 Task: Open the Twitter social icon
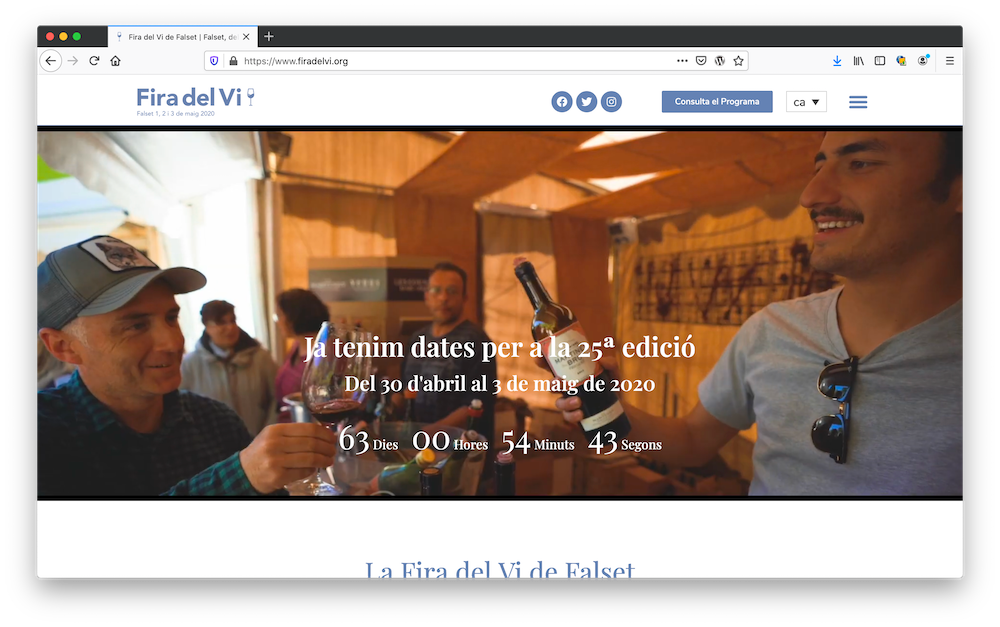click(587, 102)
